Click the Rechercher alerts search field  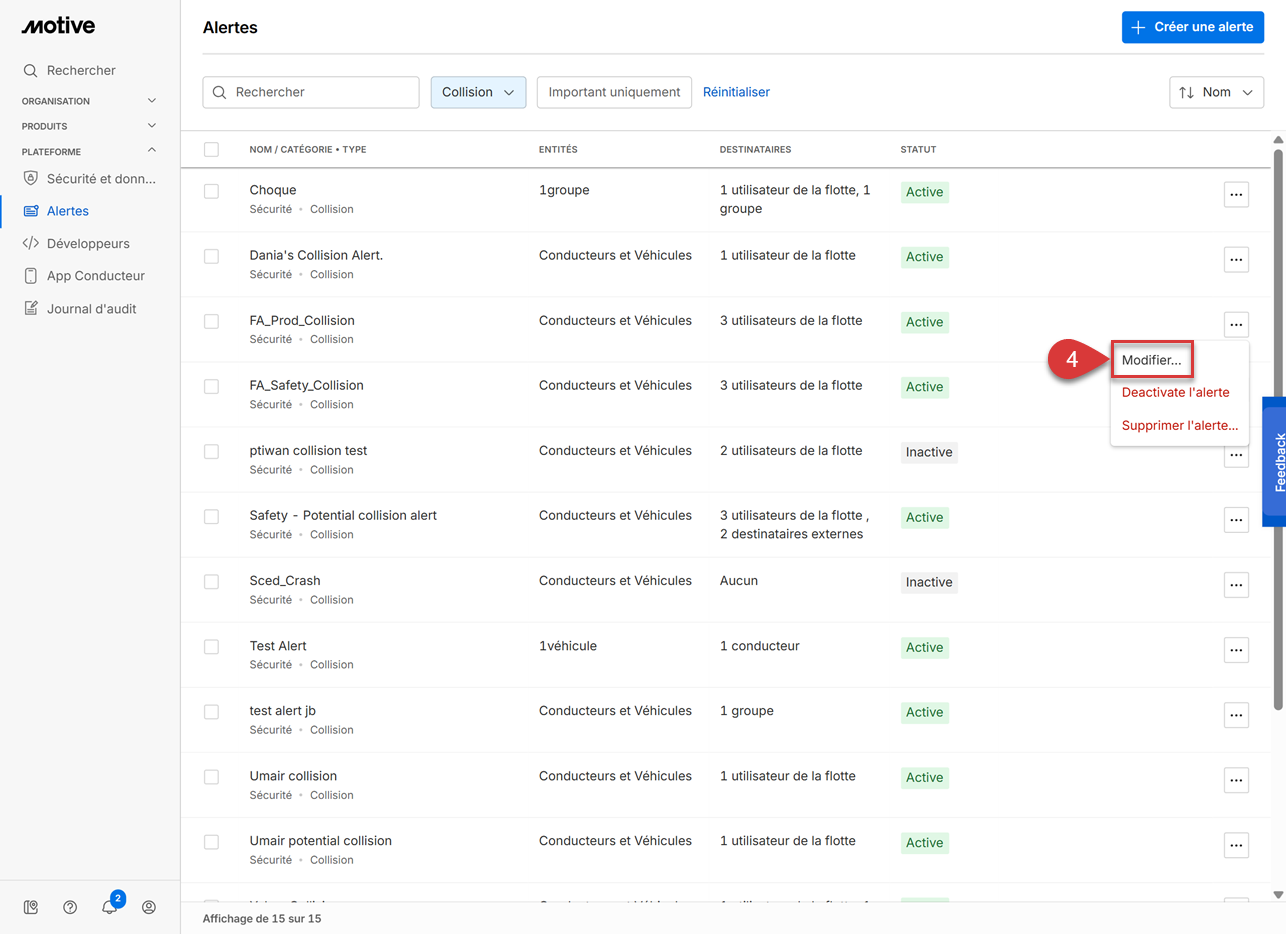(311, 92)
